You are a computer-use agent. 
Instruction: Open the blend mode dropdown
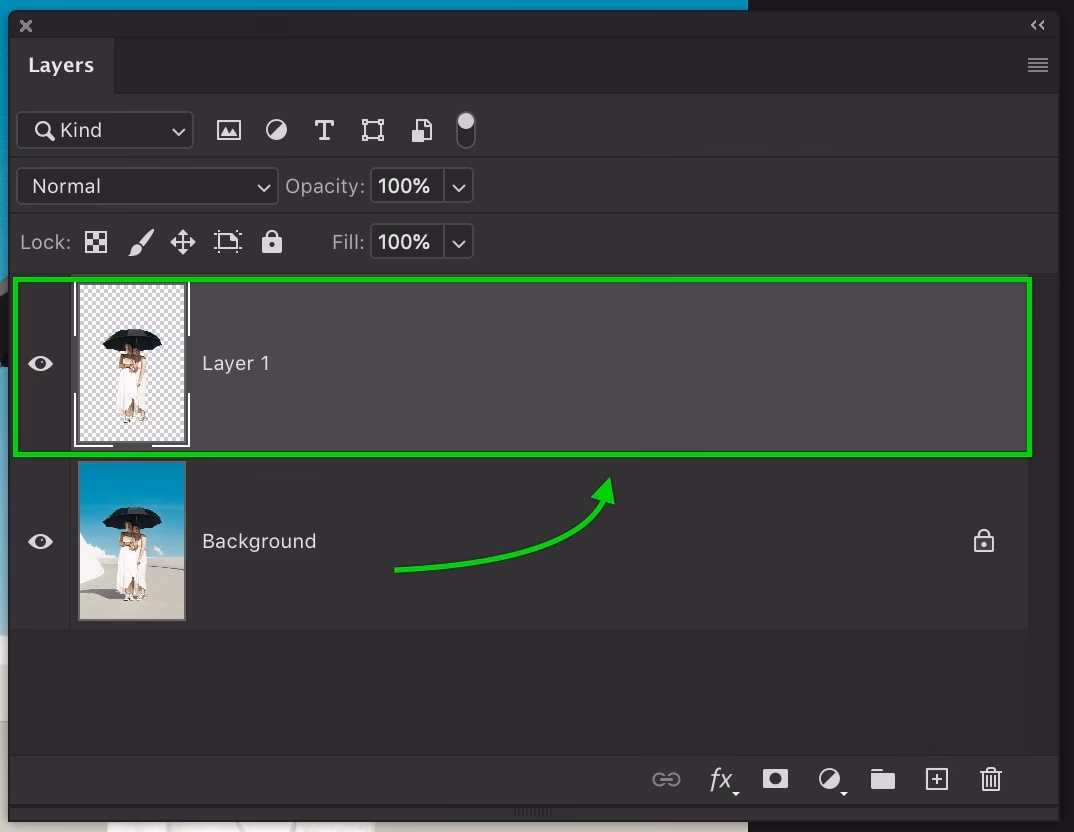coord(146,186)
